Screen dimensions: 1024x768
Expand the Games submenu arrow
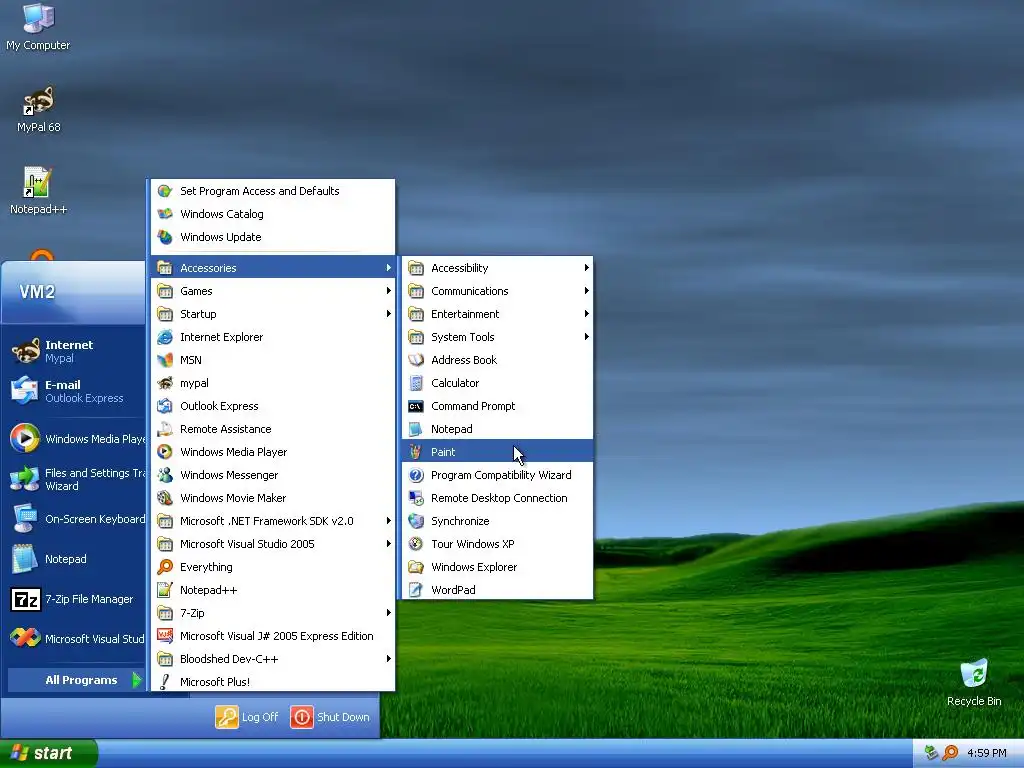[389, 291]
